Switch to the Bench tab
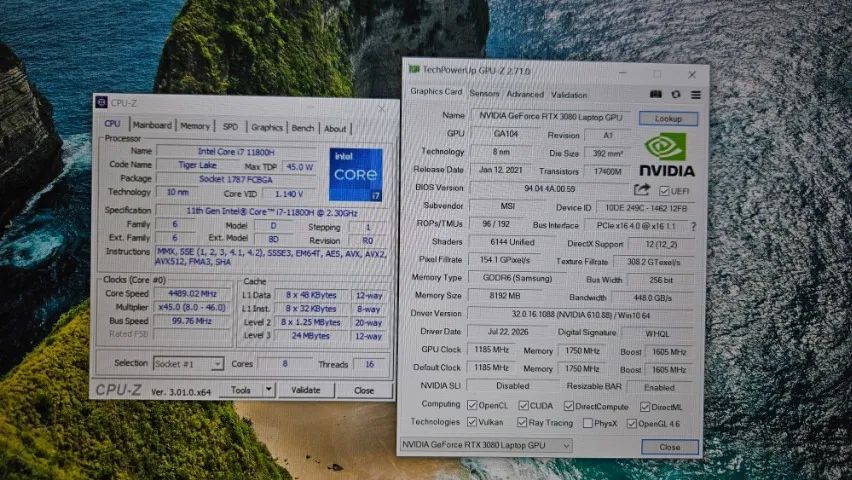 pos(303,128)
